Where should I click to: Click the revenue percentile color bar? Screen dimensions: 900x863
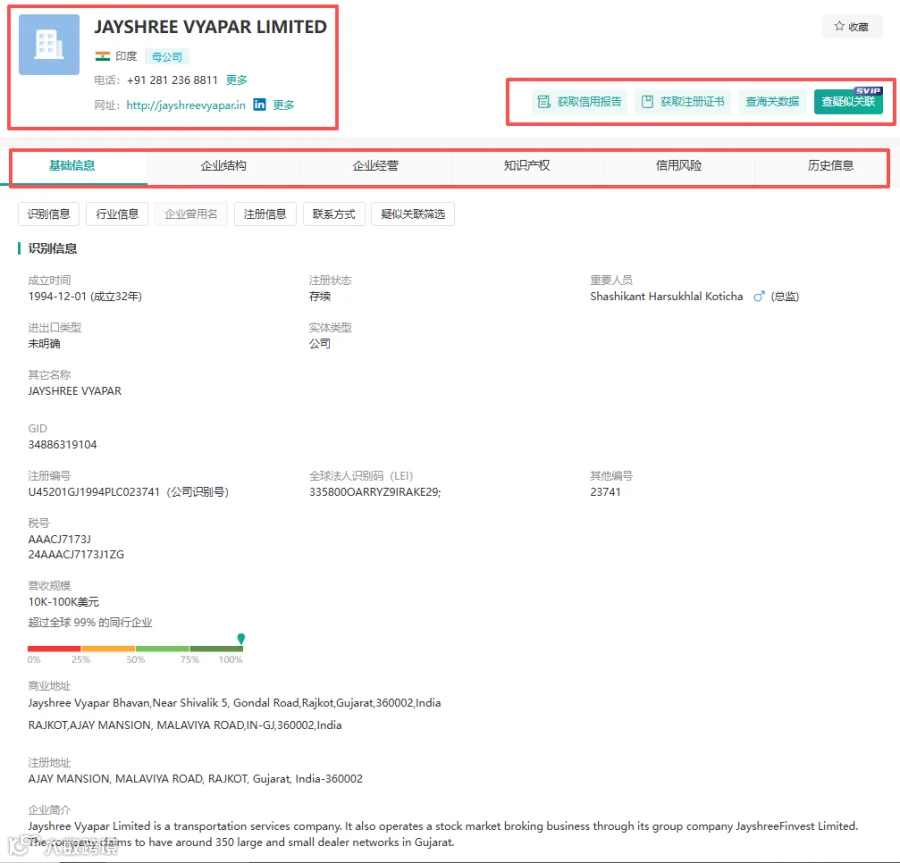coord(135,648)
